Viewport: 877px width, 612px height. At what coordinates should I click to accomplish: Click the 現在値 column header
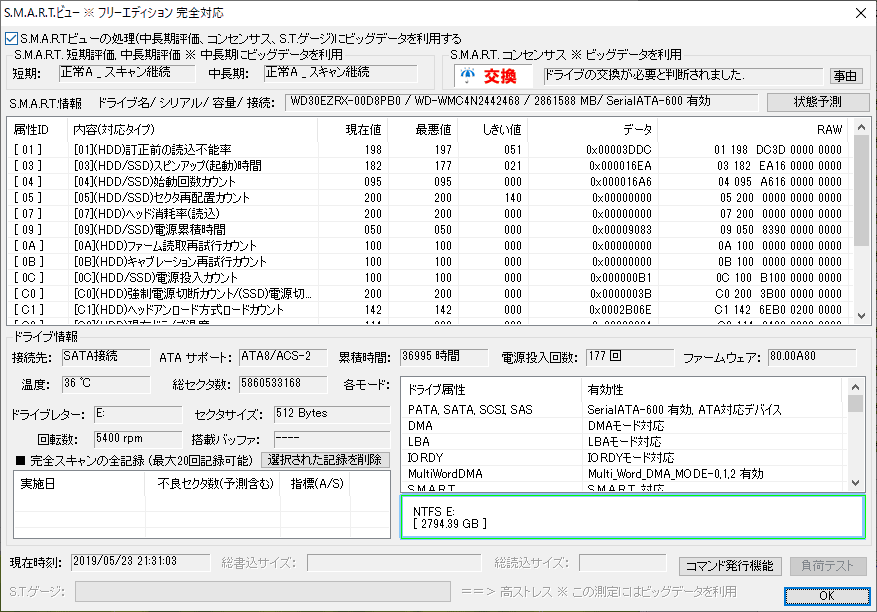point(352,130)
